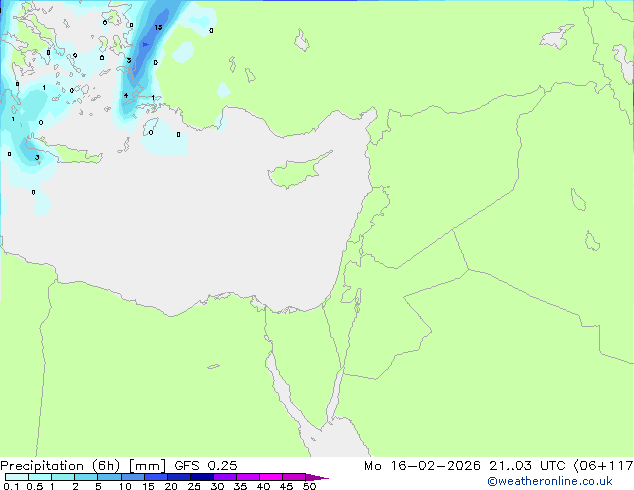634x490 pixels.
Task: Click the 0.1–0.5 mm palest legend swatch
Action: [17, 477]
